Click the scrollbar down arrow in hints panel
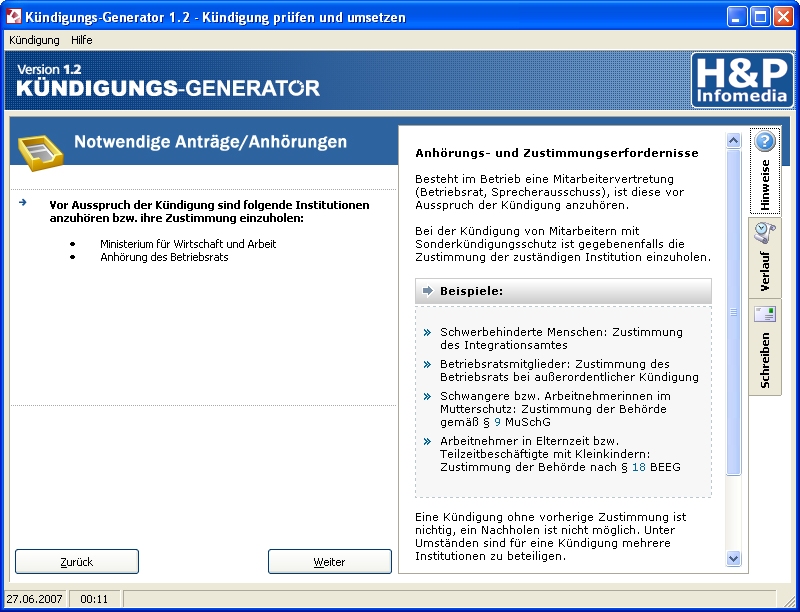This screenshot has height=612, width=800. pyautogui.click(x=734, y=558)
